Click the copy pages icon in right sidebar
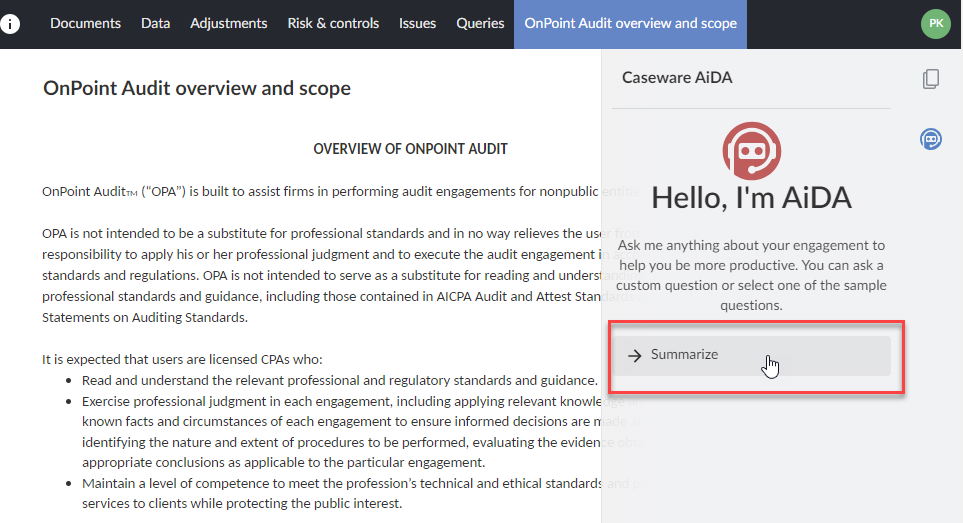Image resolution: width=963 pixels, height=523 pixels. pyautogui.click(x=931, y=79)
